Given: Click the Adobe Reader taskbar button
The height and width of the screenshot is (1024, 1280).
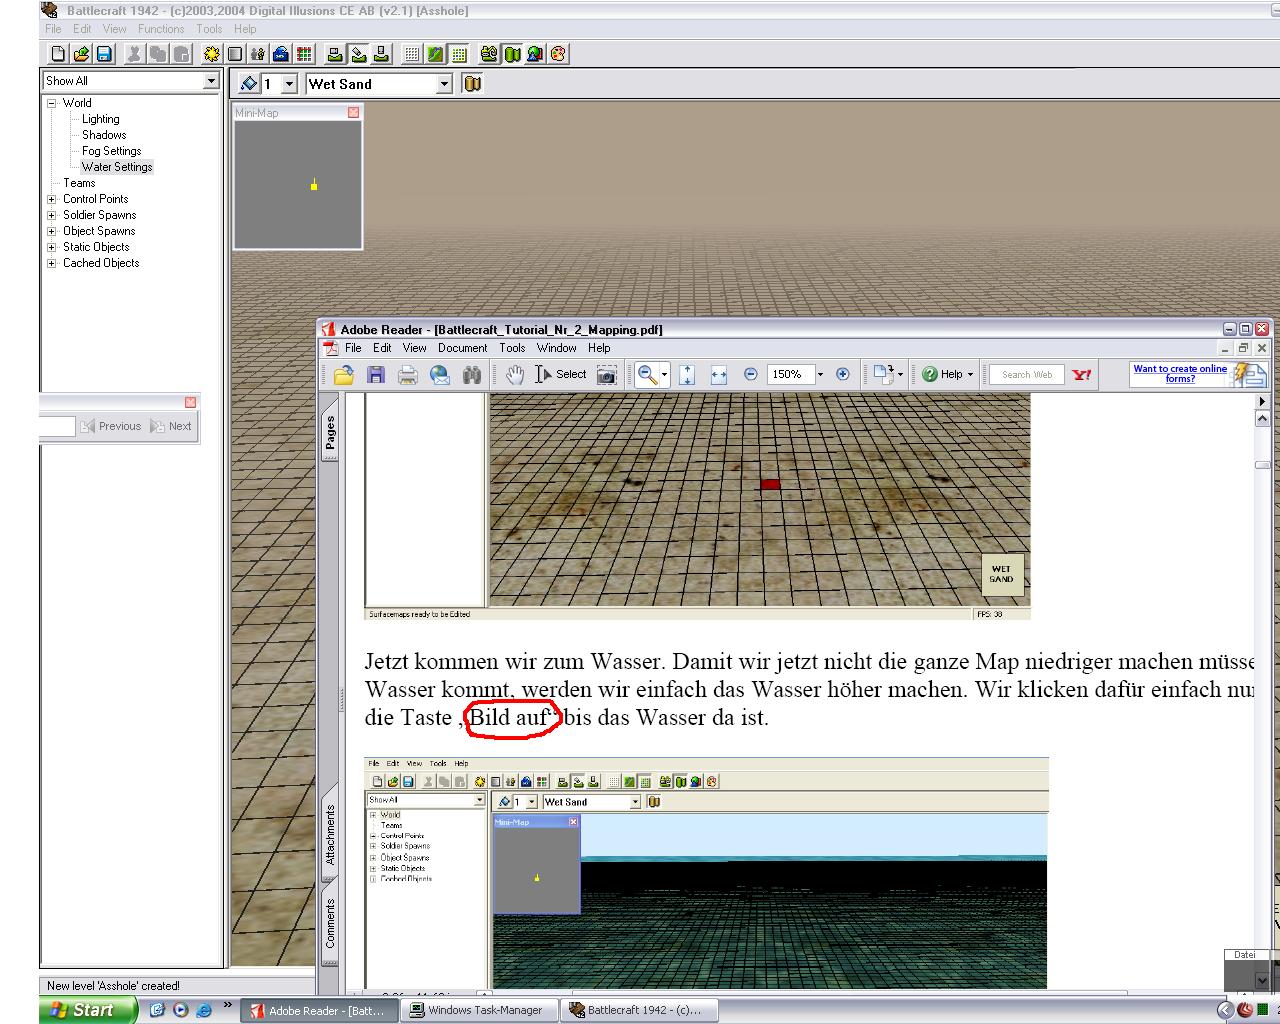Looking at the screenshot, I should click(320, 1010).
